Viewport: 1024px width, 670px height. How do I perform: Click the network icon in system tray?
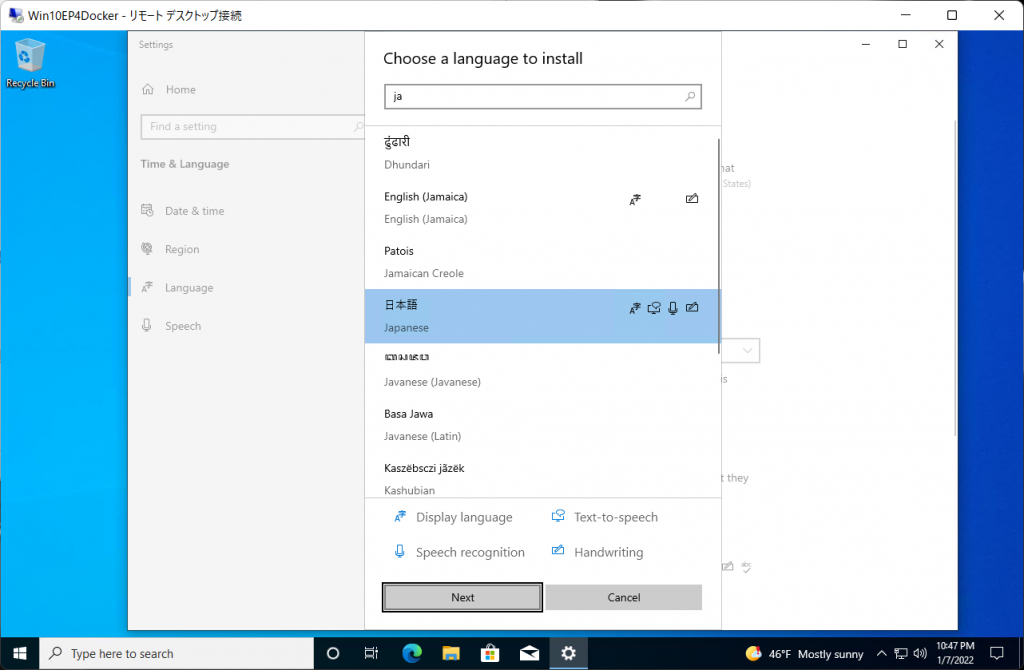point(901,654)
